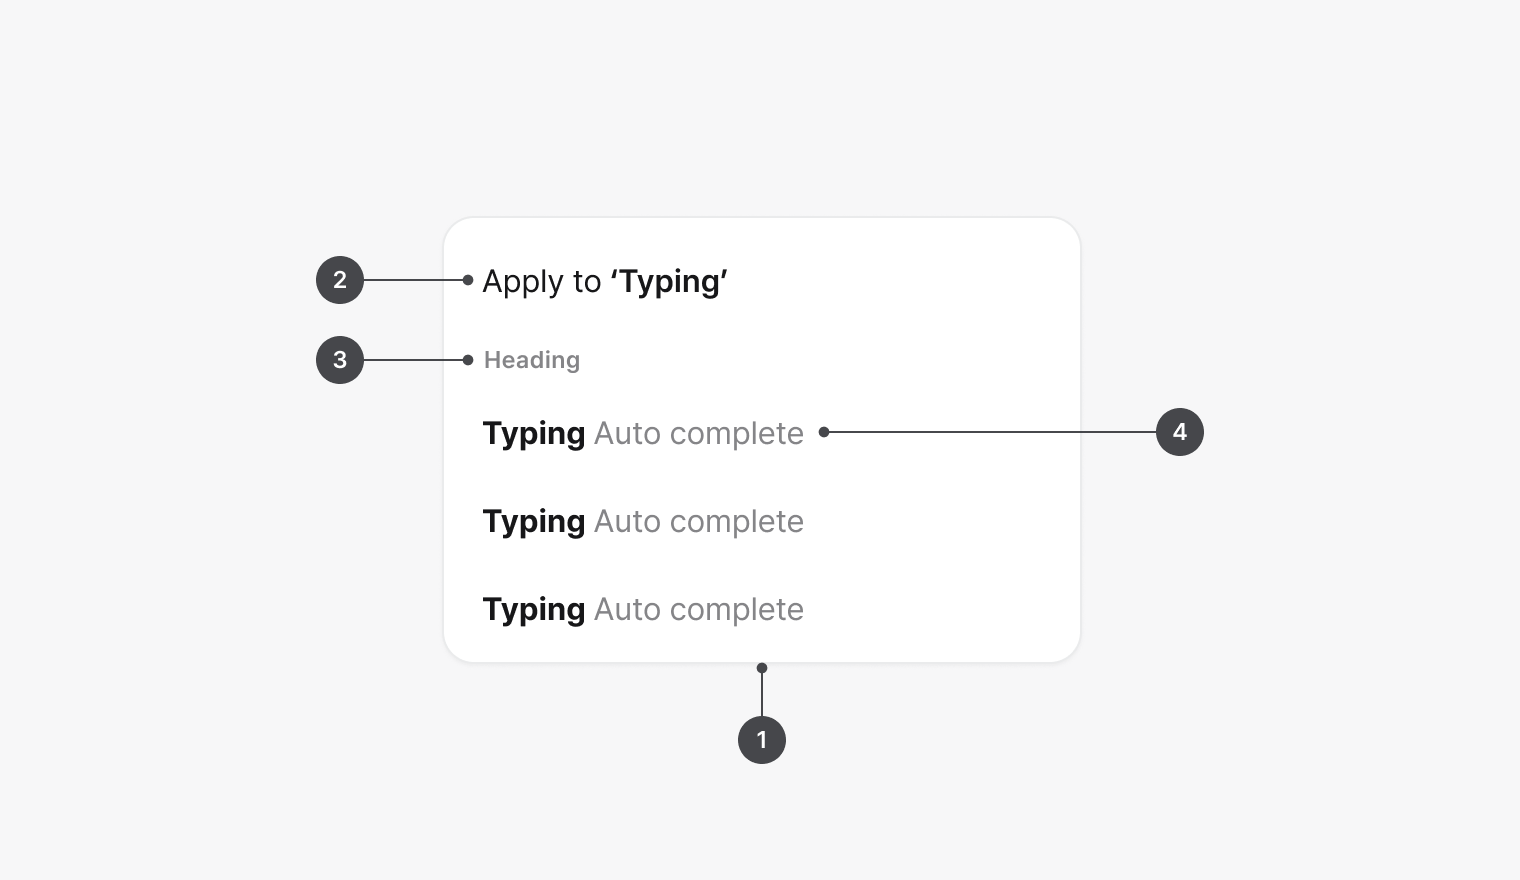The image size is (1520, 880).
Task: Click gray "Auto complete" in the first suggestion
Action: (699, 434)
